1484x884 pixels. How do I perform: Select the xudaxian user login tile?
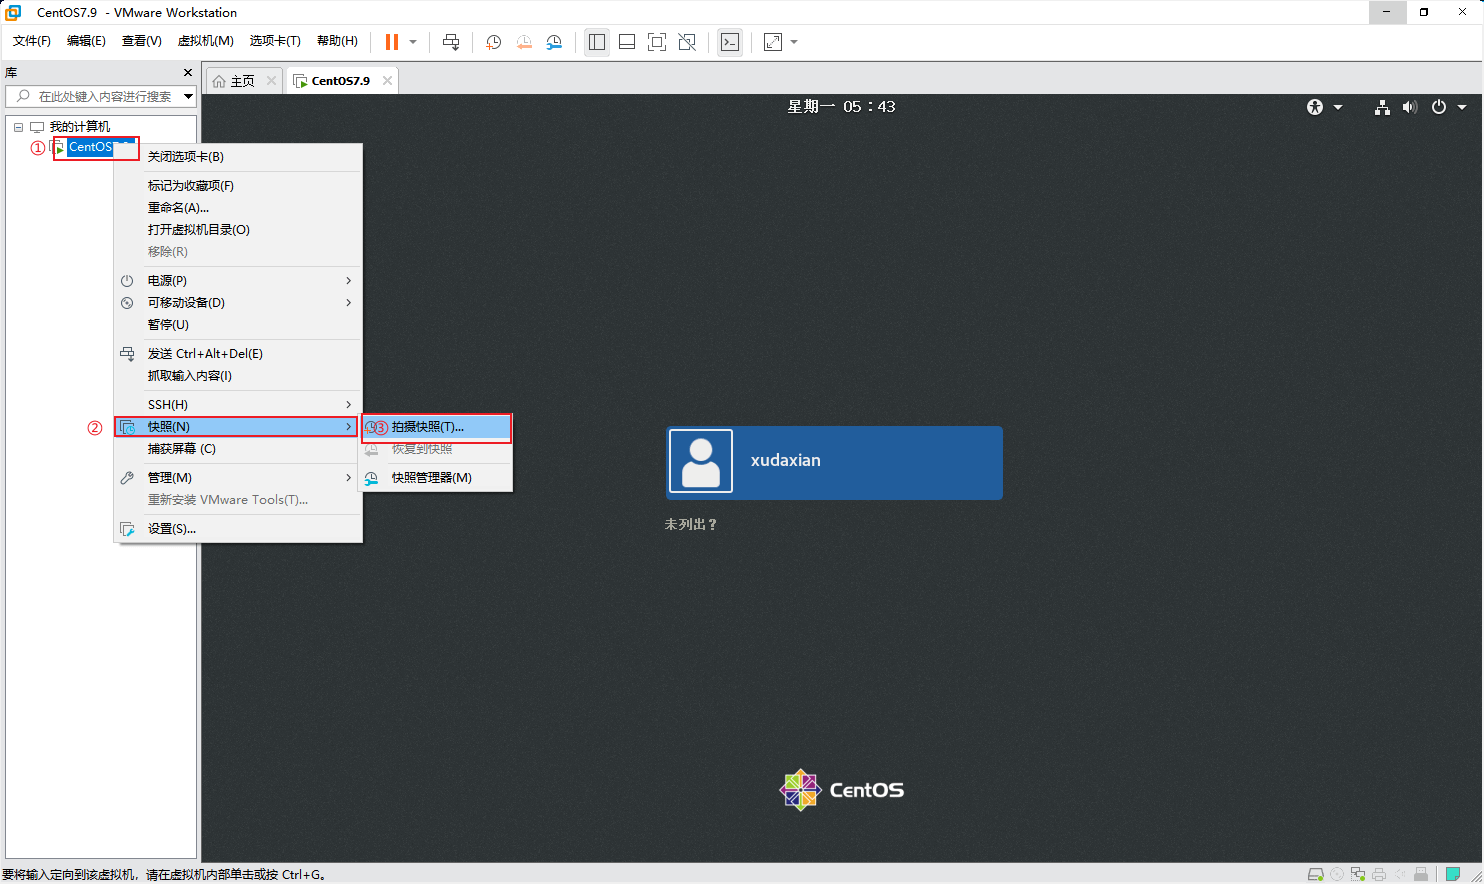834,462
